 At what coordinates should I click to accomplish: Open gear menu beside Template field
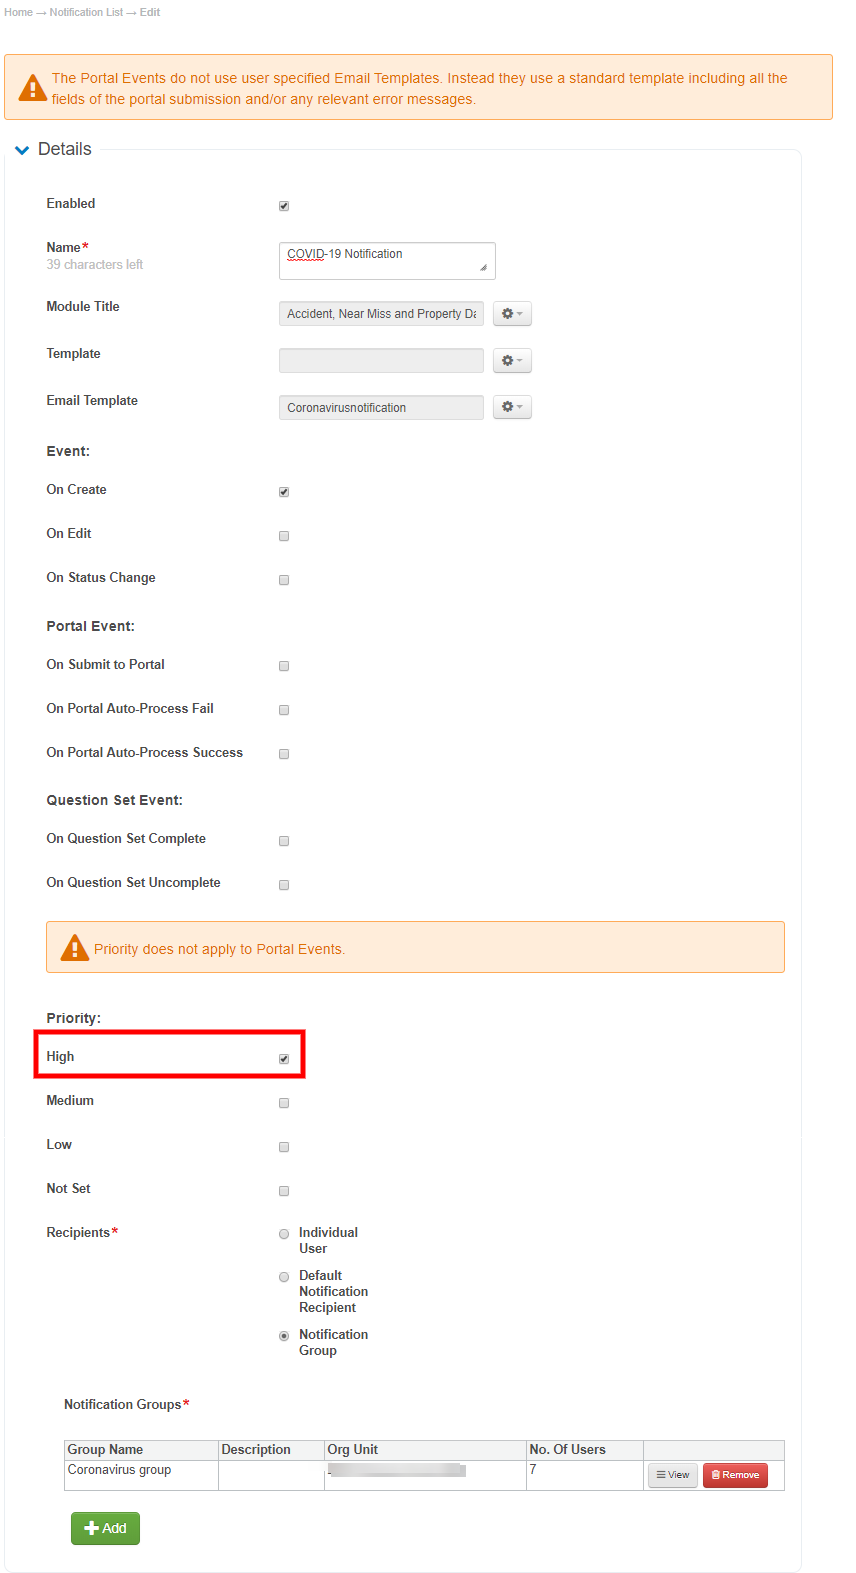pyautogui.click(x=512, y=361)
